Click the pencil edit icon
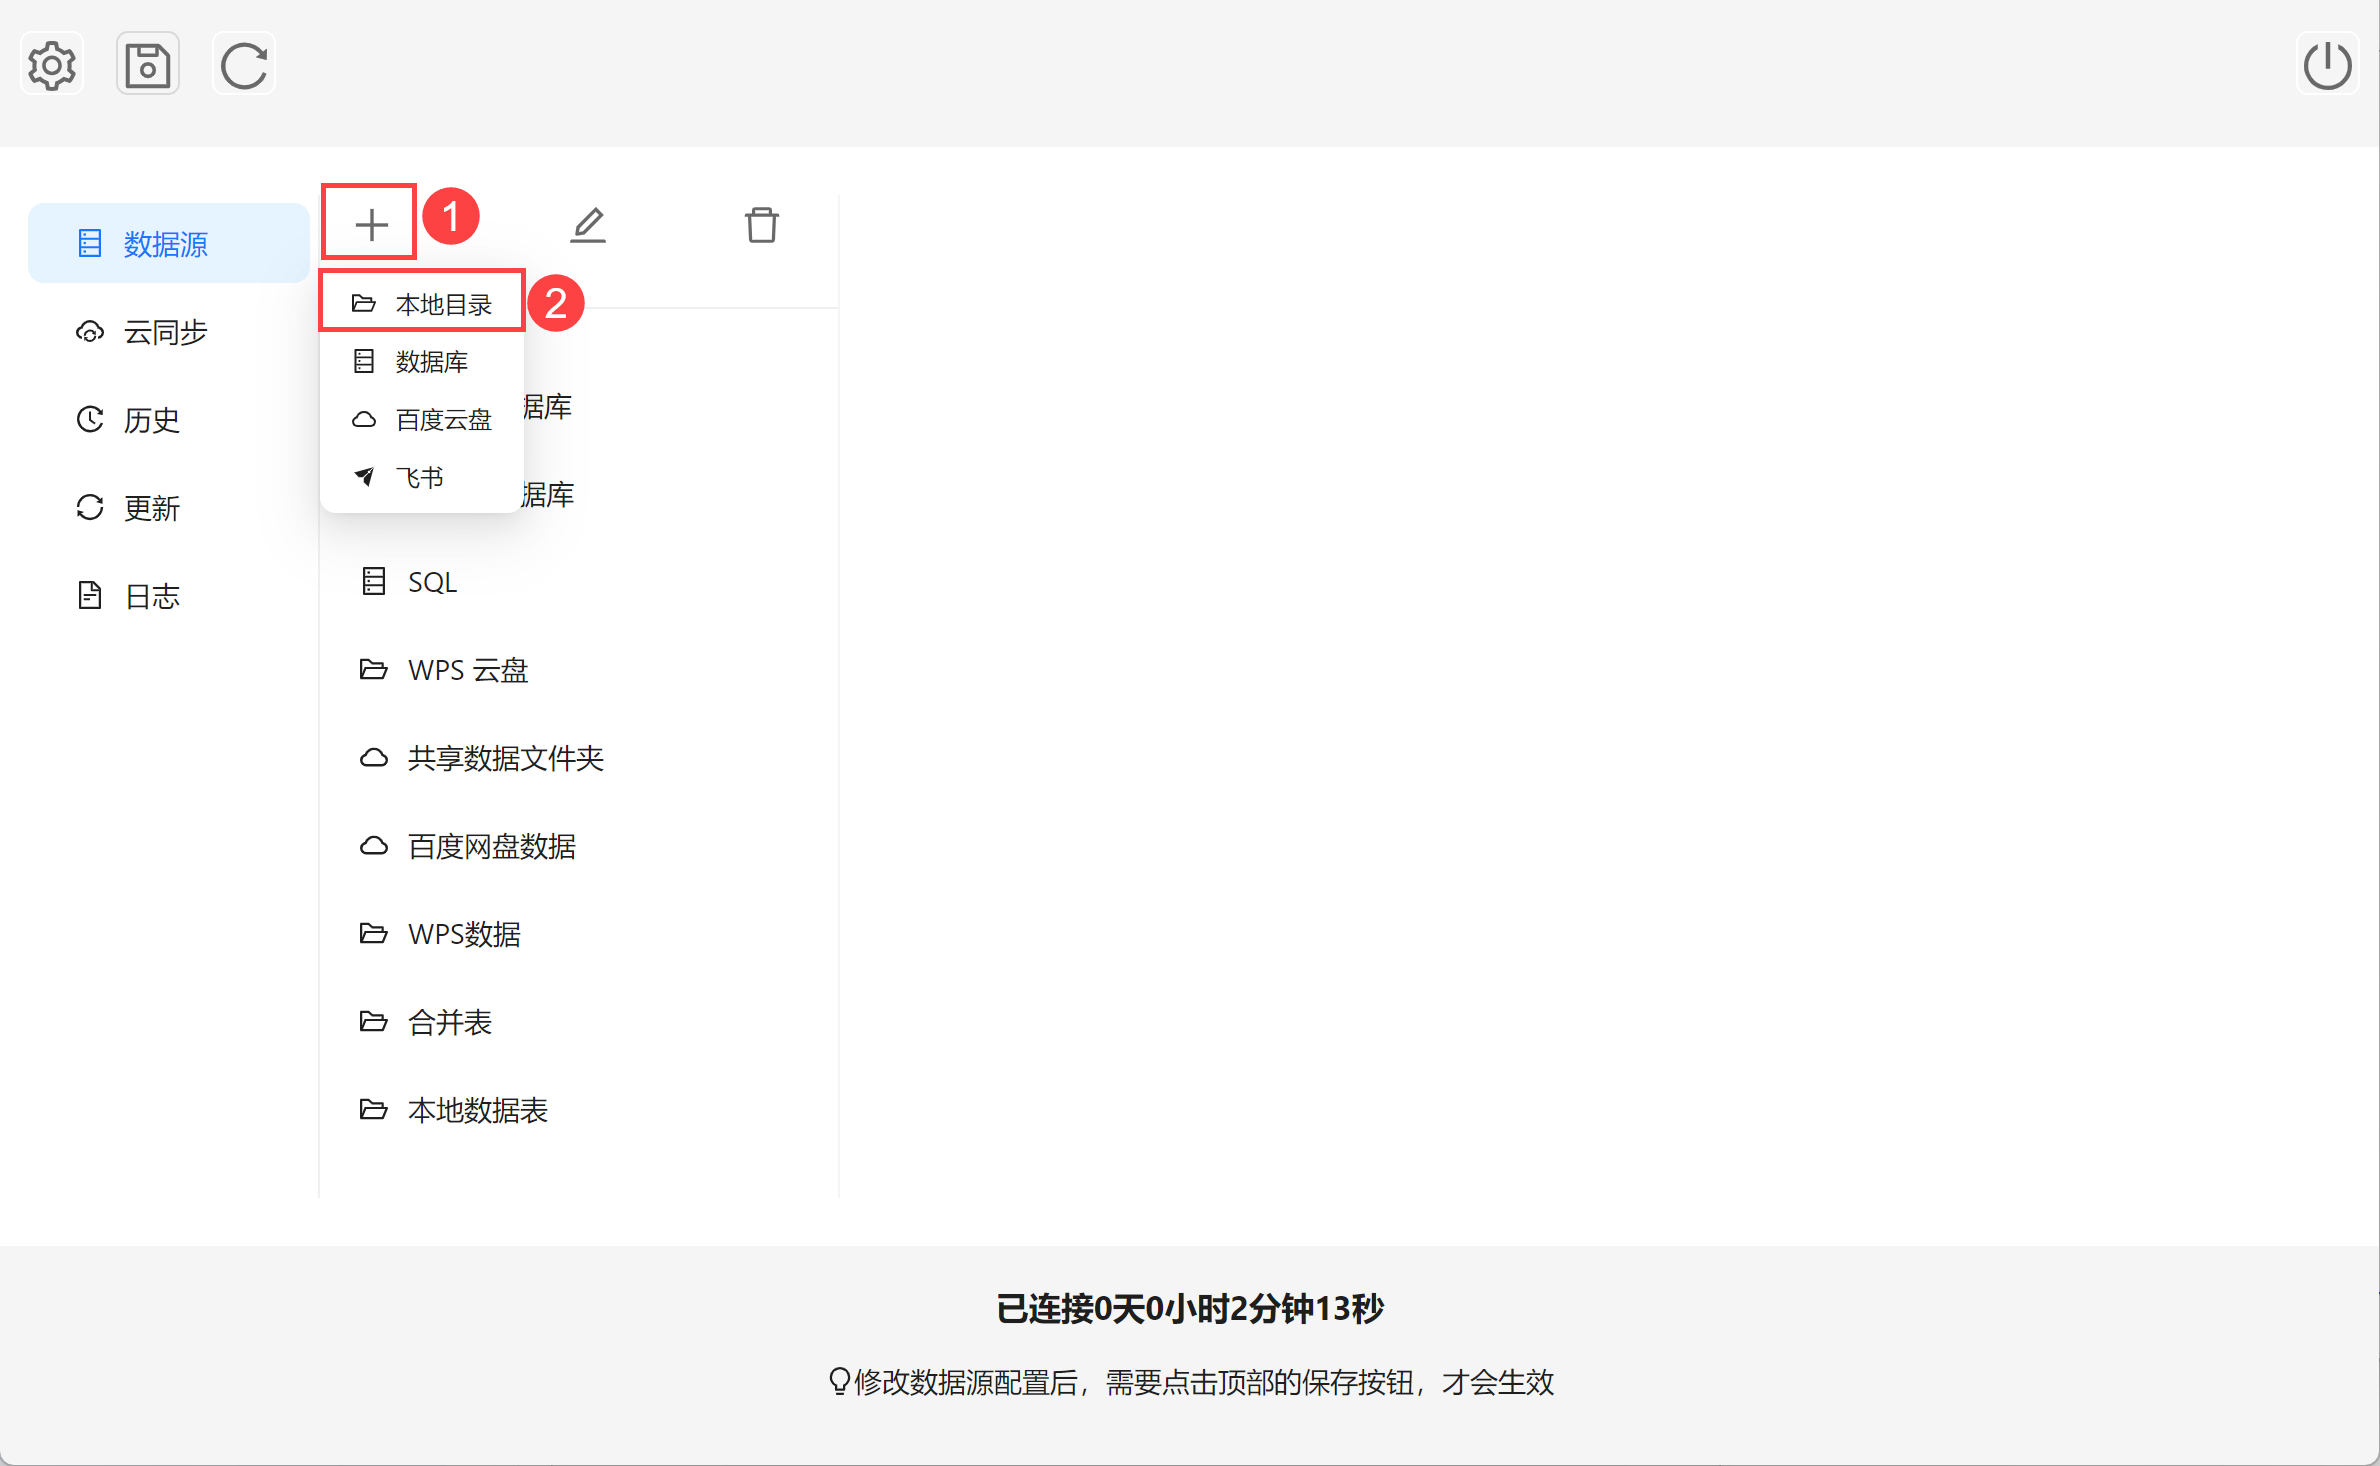This screenshot has width=2380, height=1466. click(588, 224)
